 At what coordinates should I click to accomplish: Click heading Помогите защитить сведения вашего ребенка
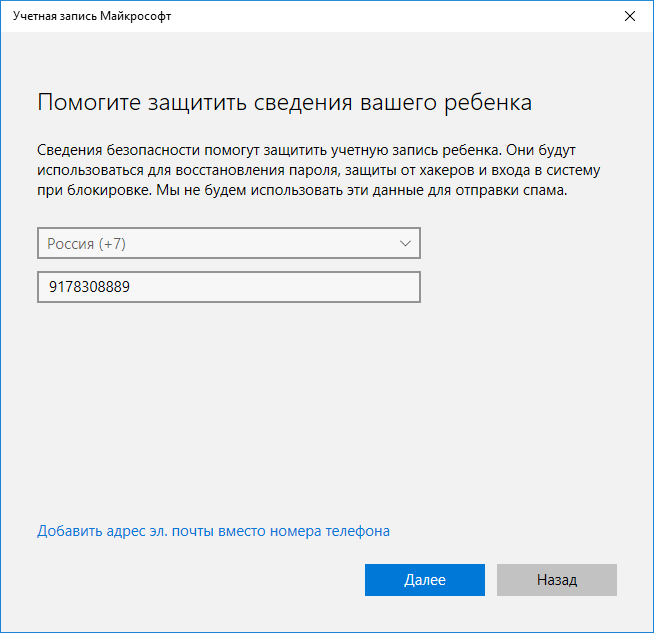coord(284,102)
